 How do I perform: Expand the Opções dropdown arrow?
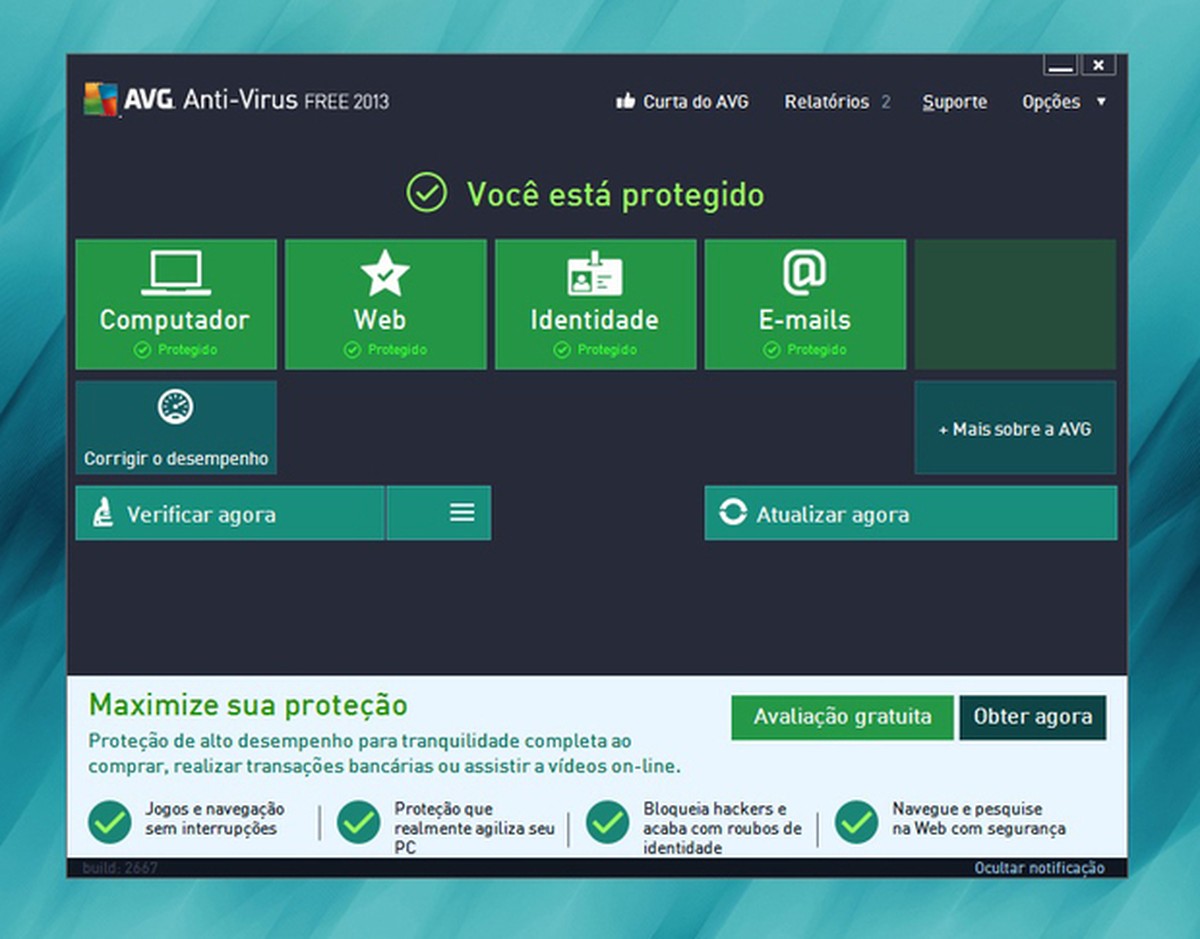[x=1101, y=102]
